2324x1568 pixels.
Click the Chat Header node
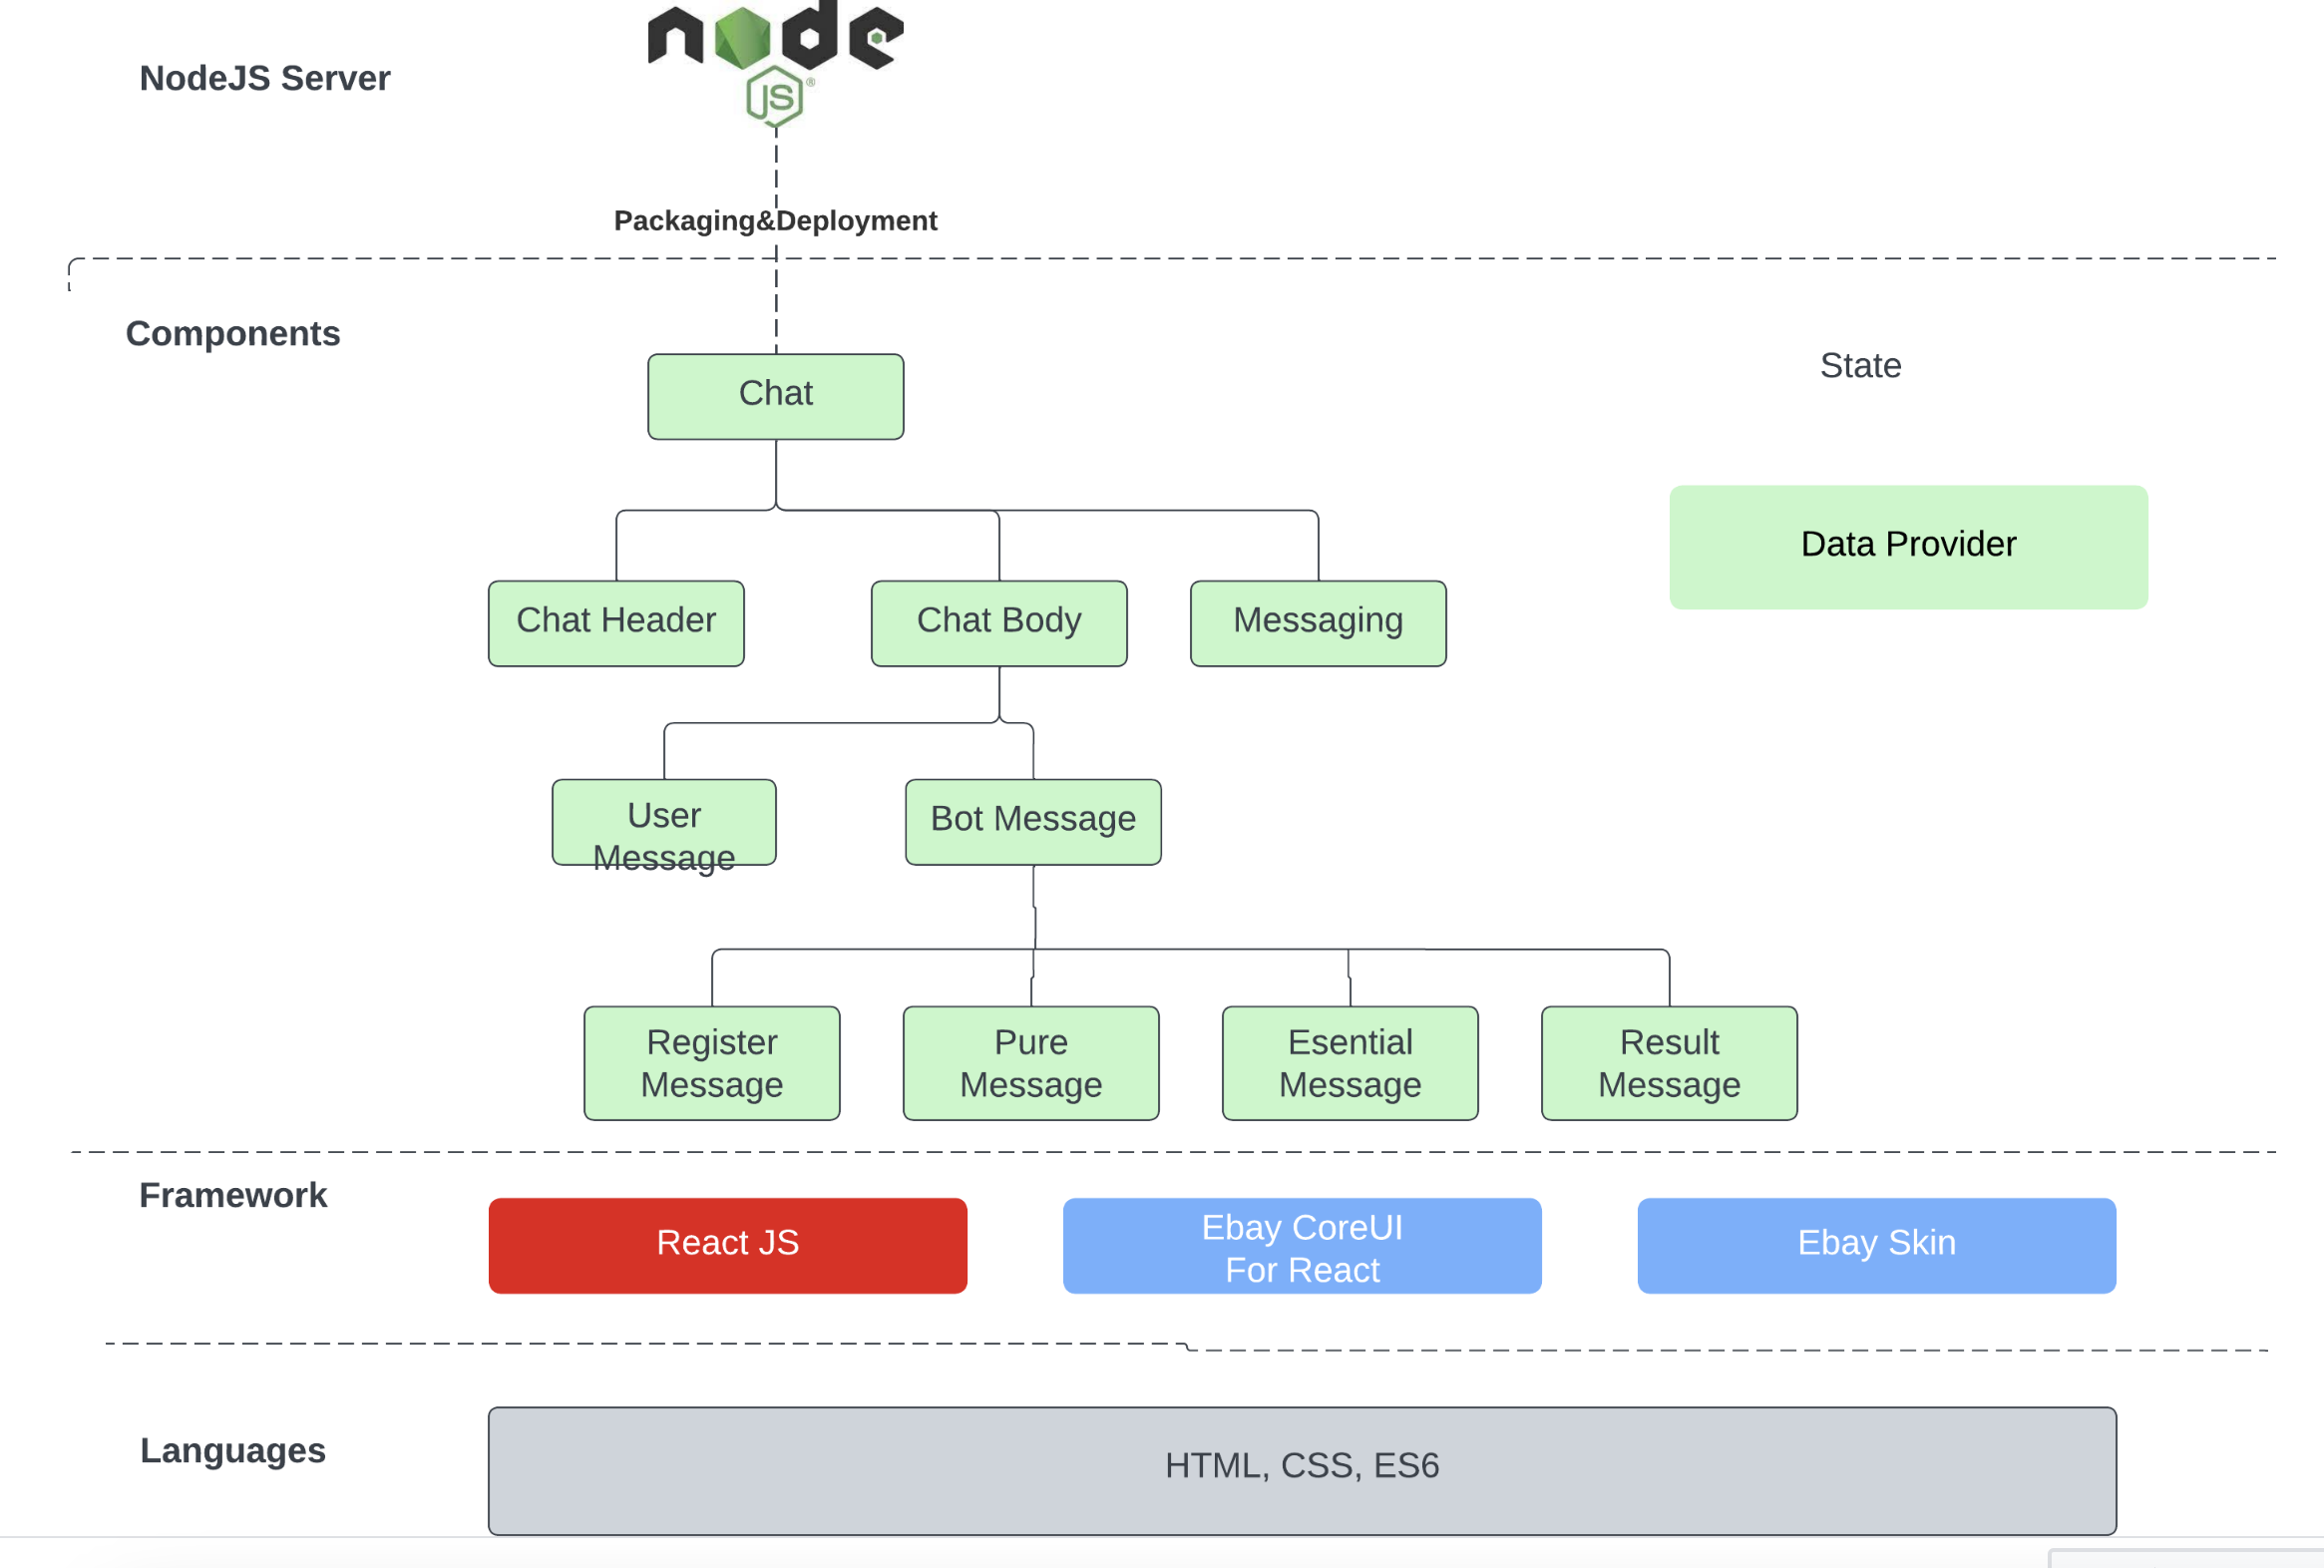click(616, 623)
